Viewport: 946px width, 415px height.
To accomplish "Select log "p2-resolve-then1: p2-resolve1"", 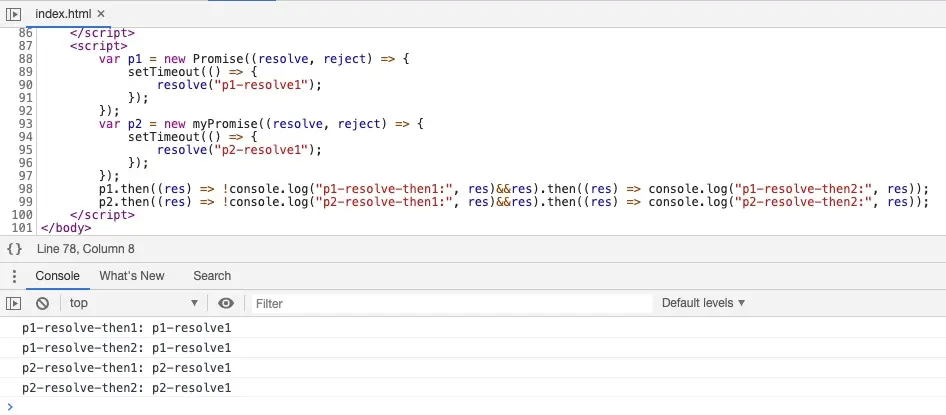I will (127, 368).
